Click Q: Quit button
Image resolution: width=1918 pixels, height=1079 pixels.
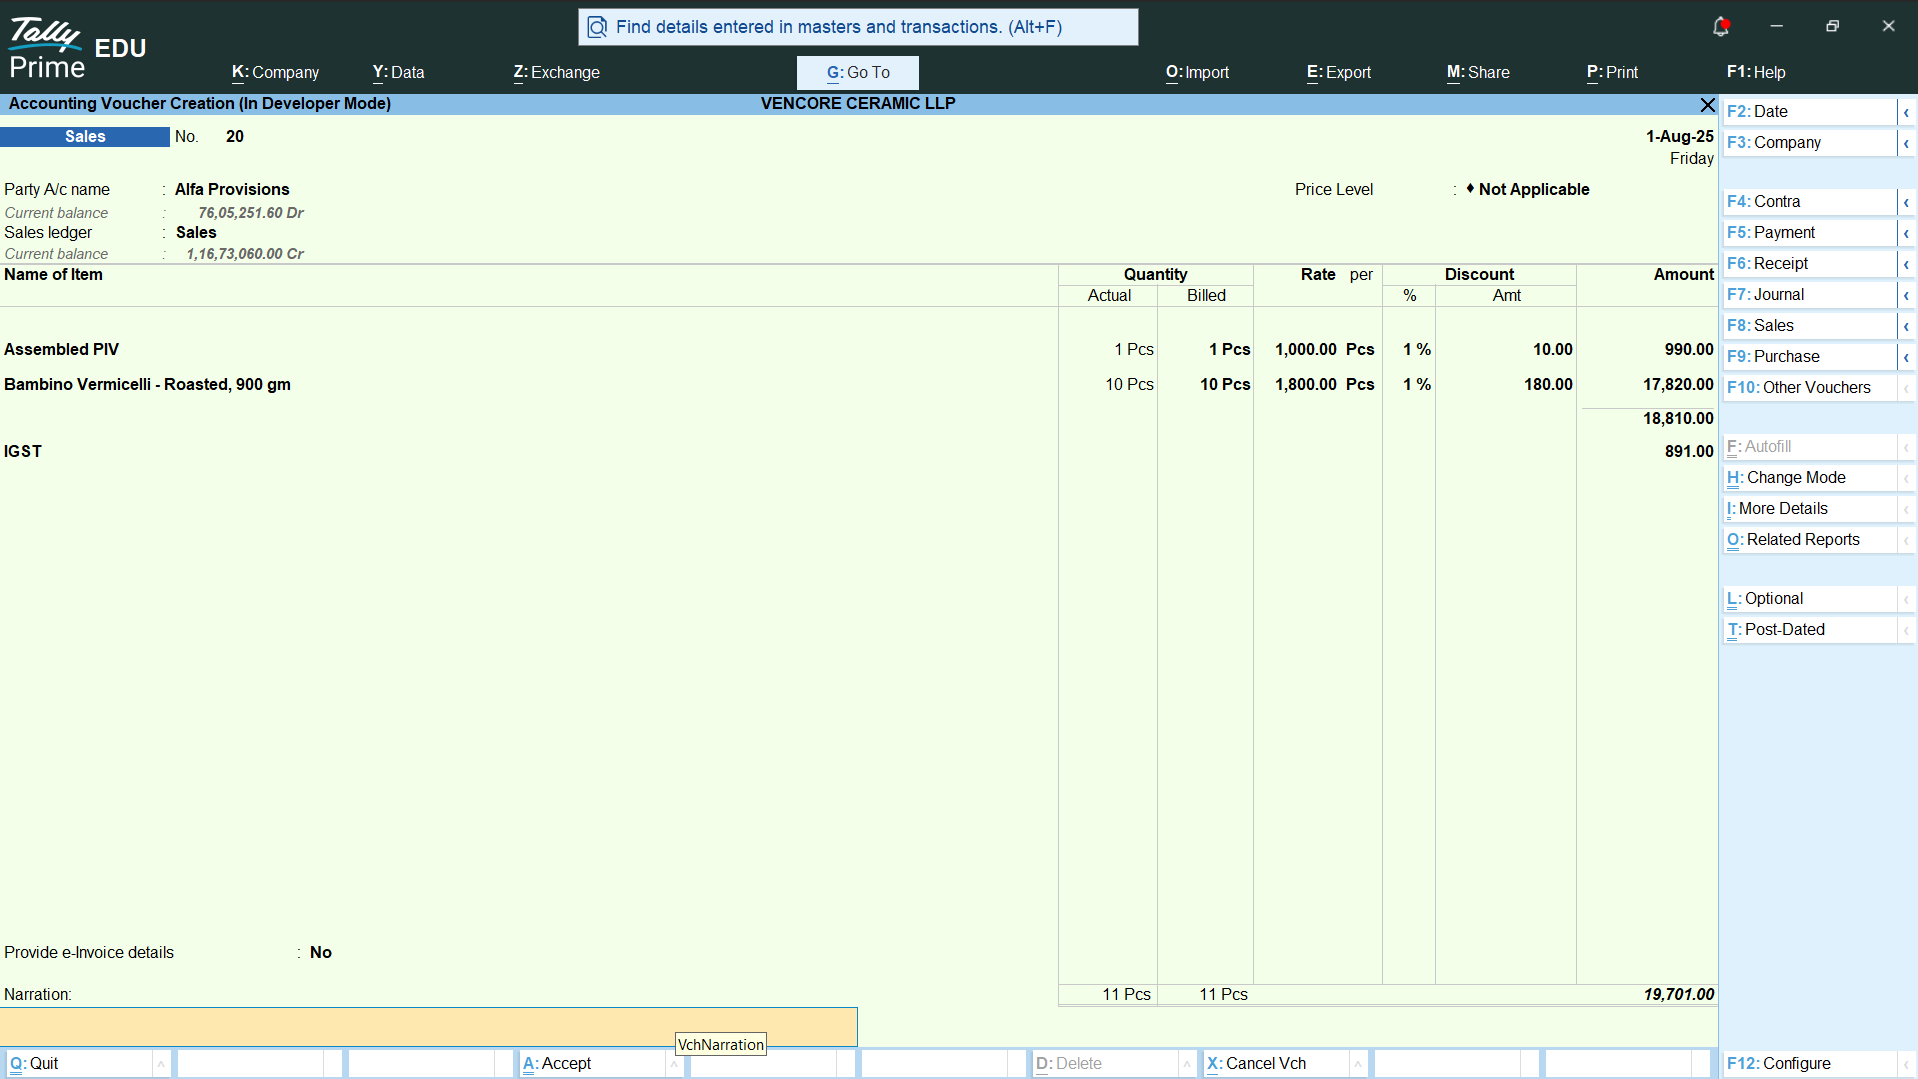tap(80, 1064)
